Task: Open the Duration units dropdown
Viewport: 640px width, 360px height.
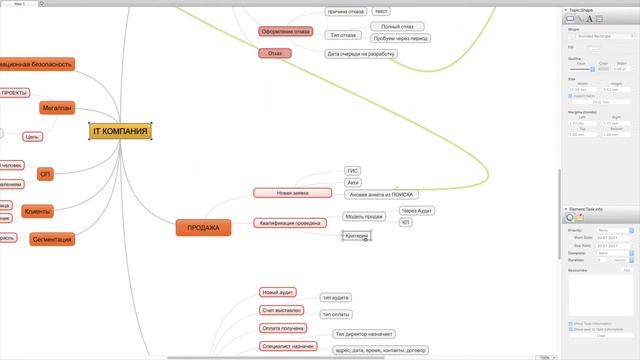Action: (x=622, y=260)
